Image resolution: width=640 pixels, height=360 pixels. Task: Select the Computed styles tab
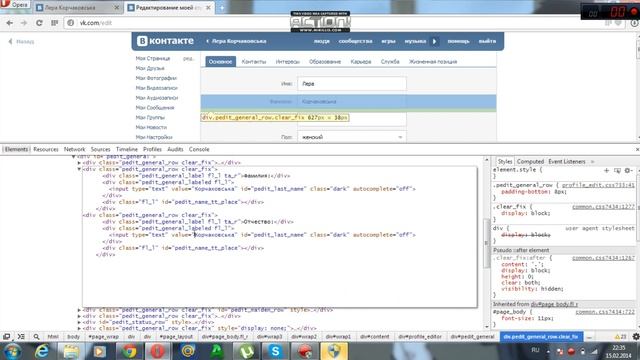coord(530,162)
